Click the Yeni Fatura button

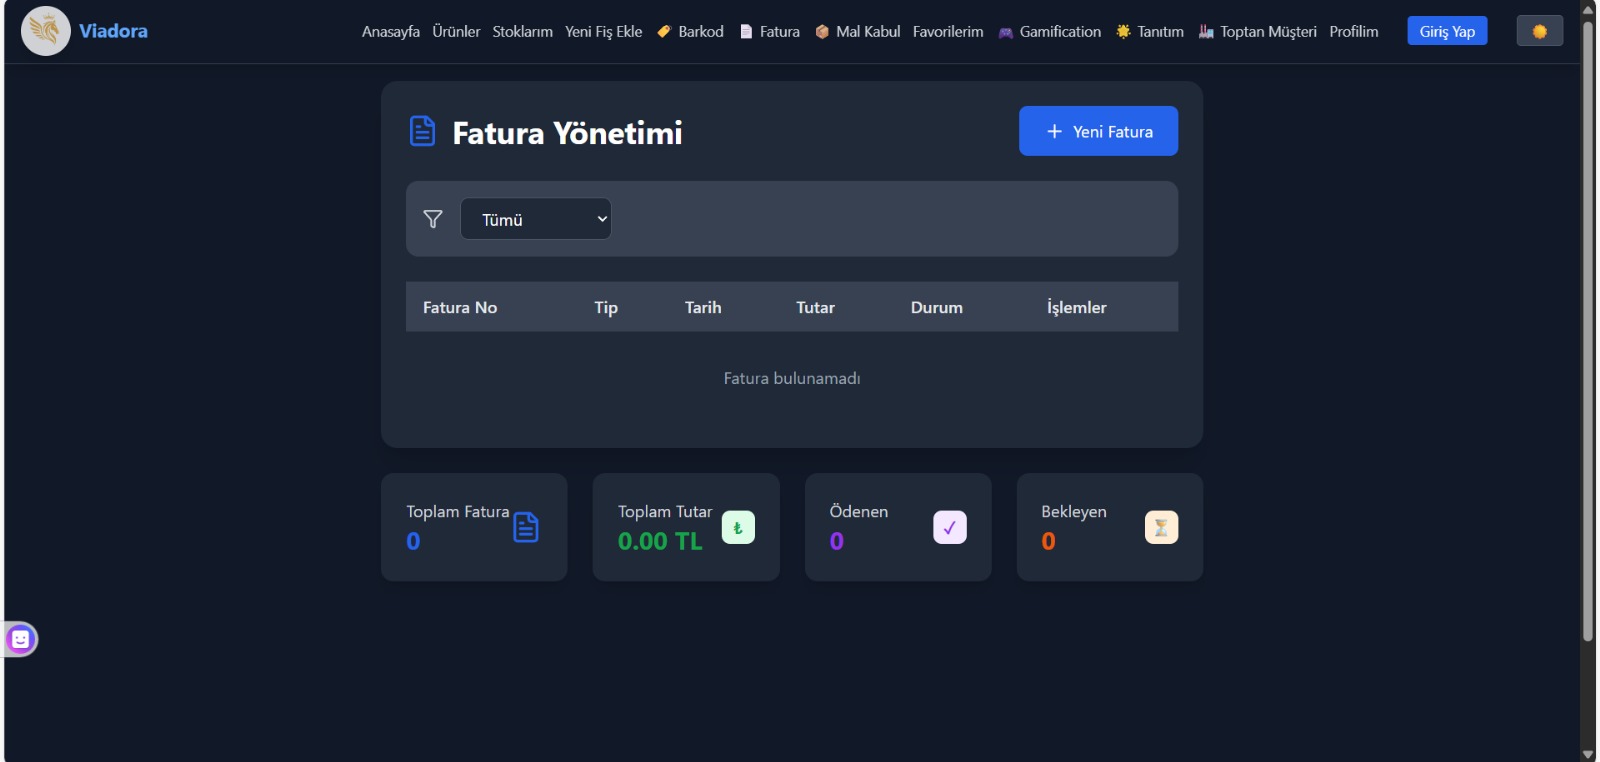[1098, 131]
